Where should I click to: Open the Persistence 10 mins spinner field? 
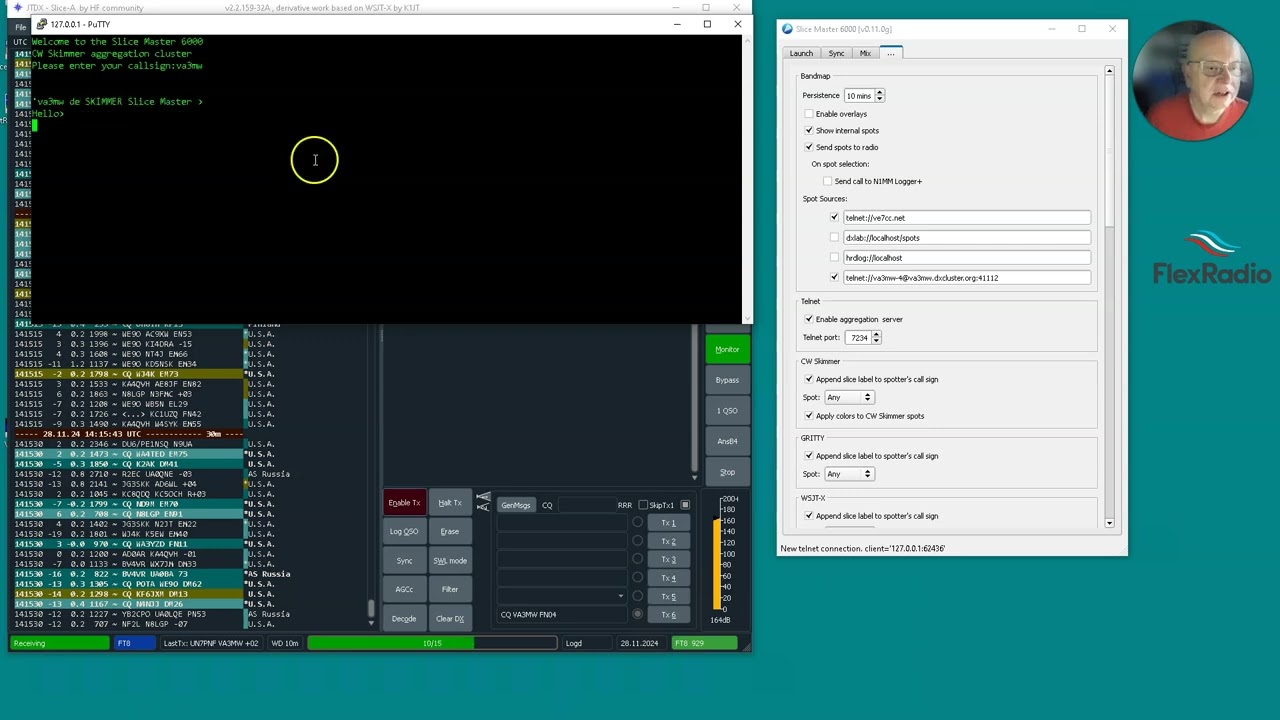859,96
